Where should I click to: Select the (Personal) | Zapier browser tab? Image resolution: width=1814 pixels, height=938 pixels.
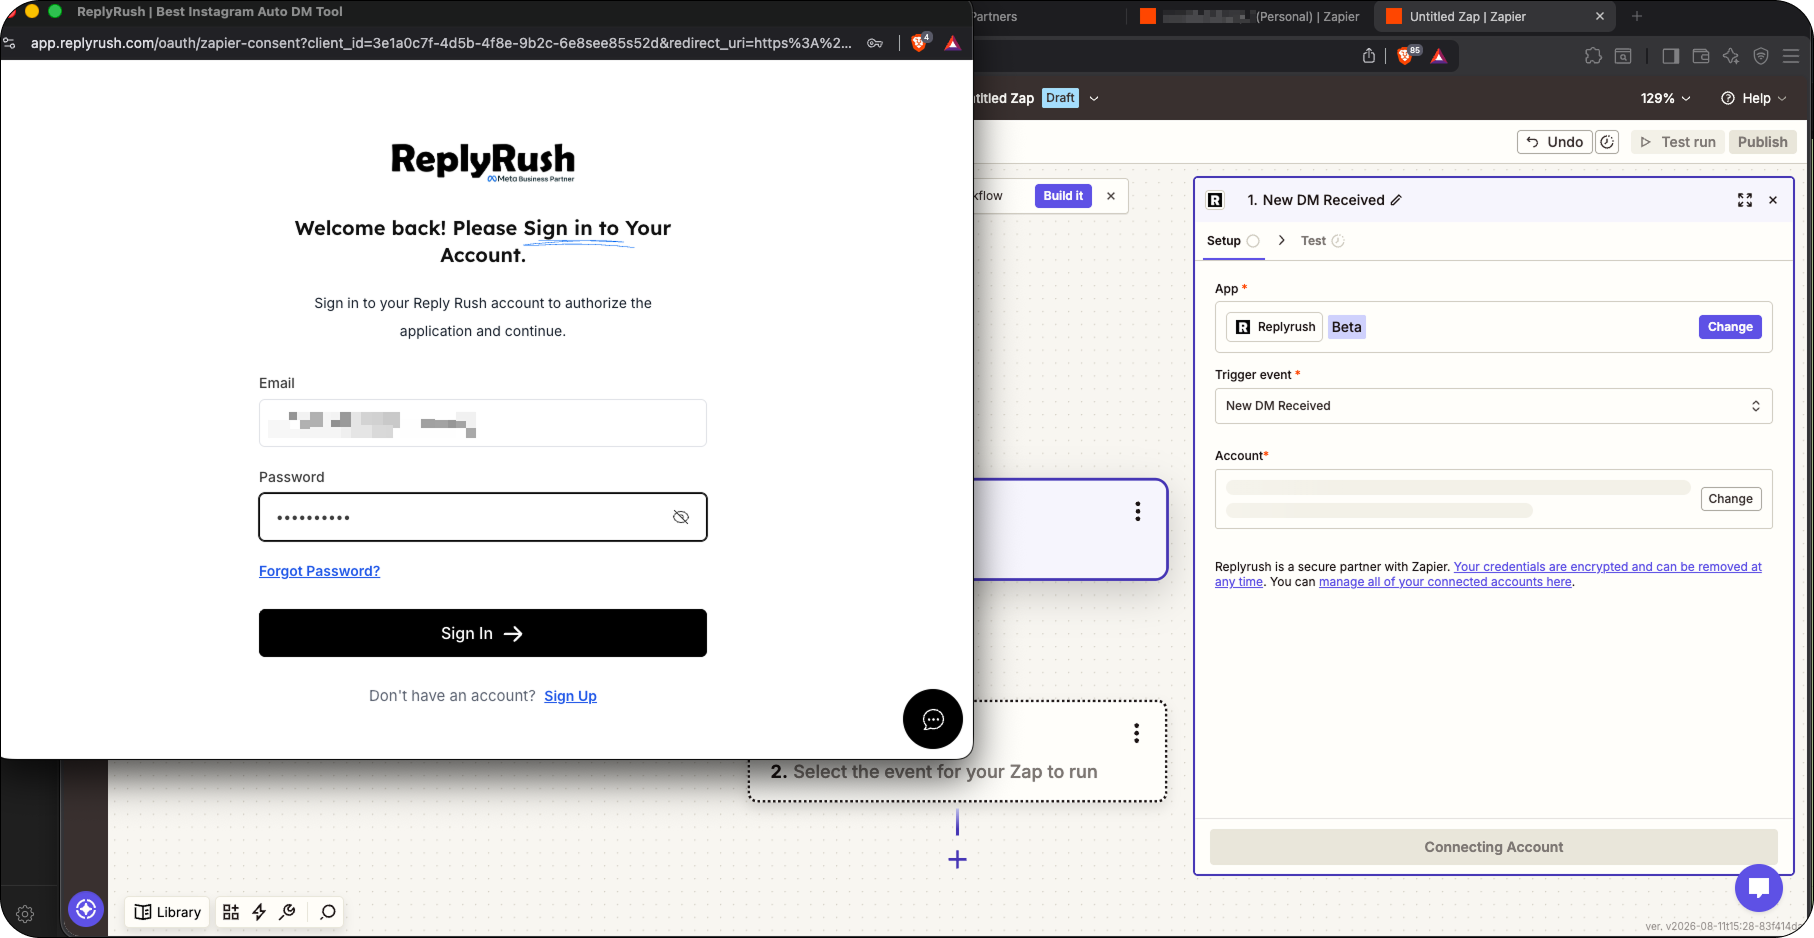(x=1250, y=16)
